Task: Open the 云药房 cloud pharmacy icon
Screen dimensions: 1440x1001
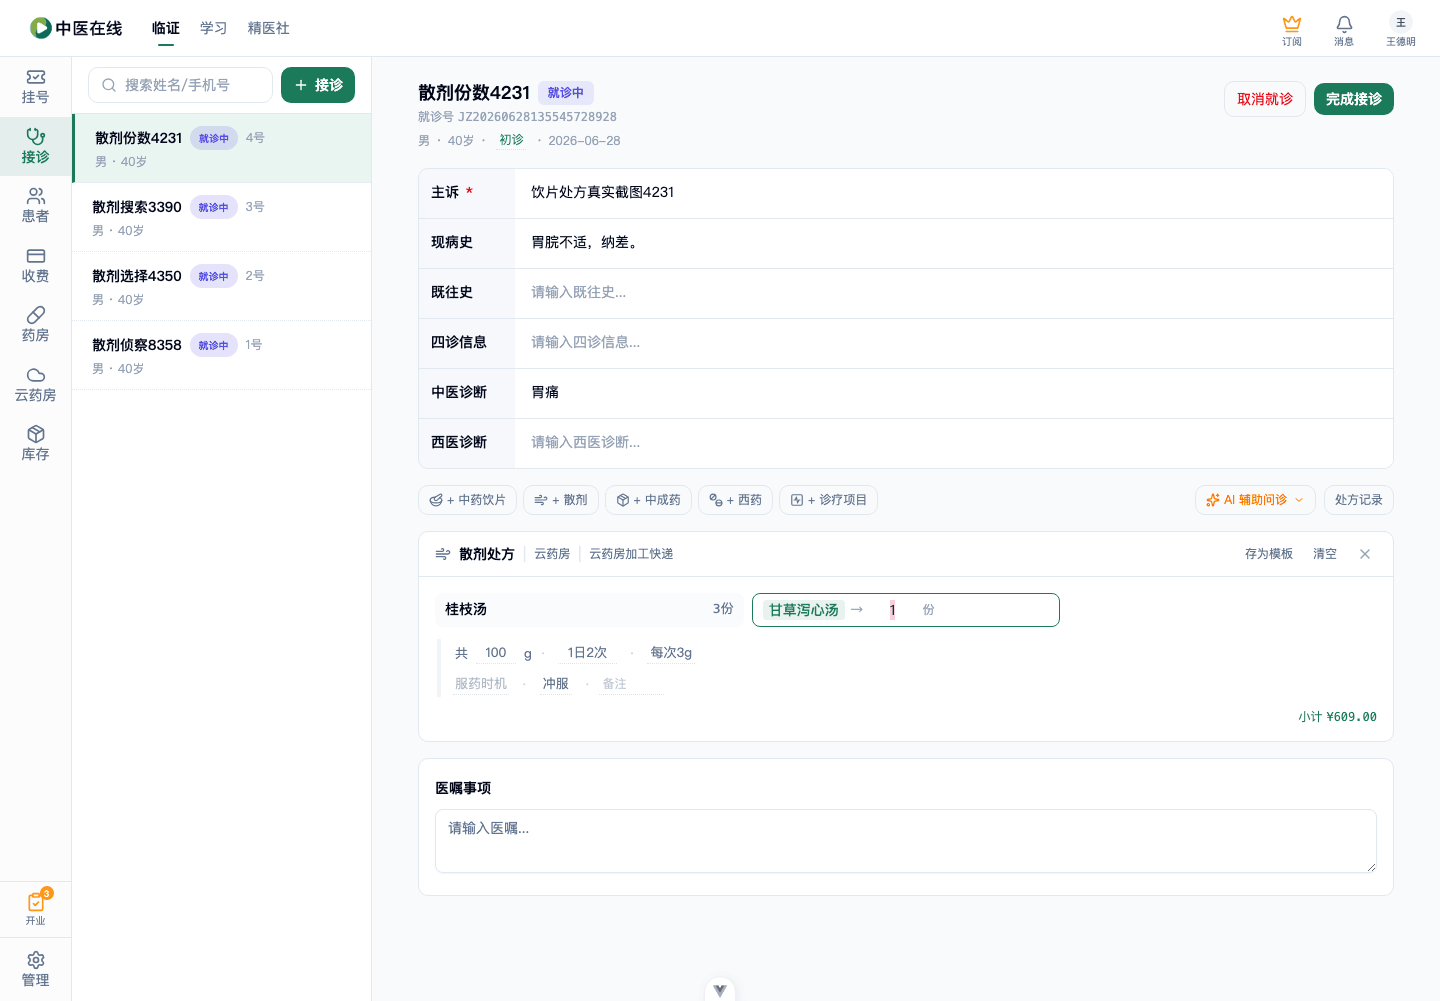Action: (35, 385)
